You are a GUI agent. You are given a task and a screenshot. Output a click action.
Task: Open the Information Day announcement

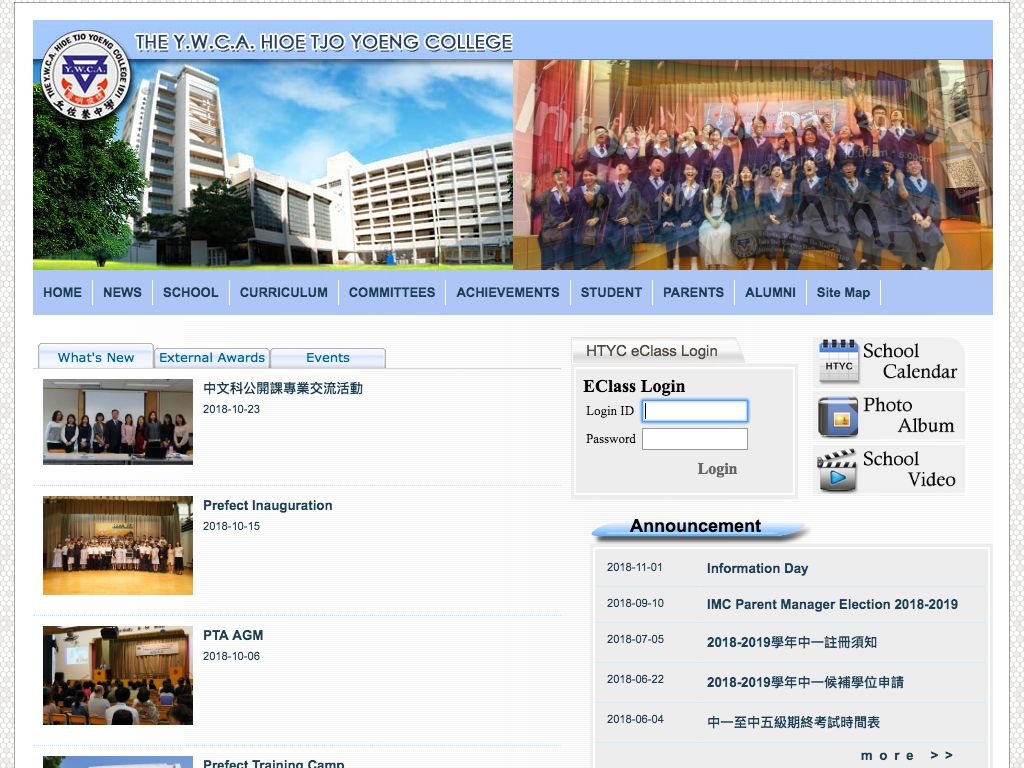pos(758,569)
